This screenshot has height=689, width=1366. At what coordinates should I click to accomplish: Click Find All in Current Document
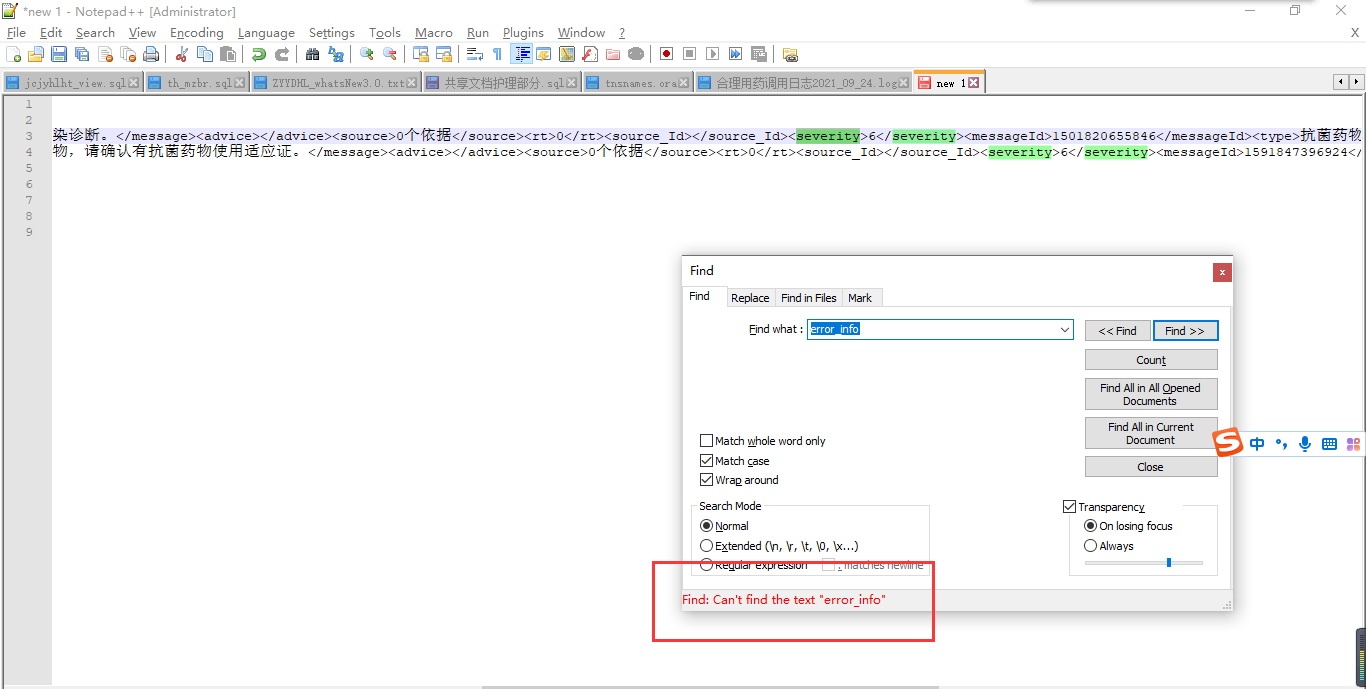click(1151, 433)
